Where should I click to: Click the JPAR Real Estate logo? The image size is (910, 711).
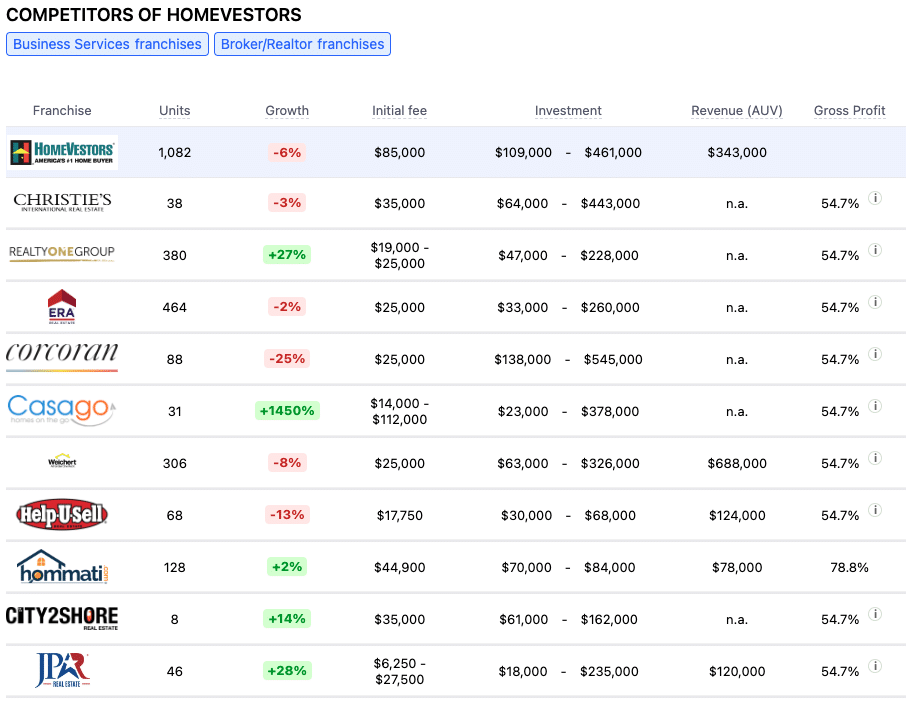tap(62, 670)
